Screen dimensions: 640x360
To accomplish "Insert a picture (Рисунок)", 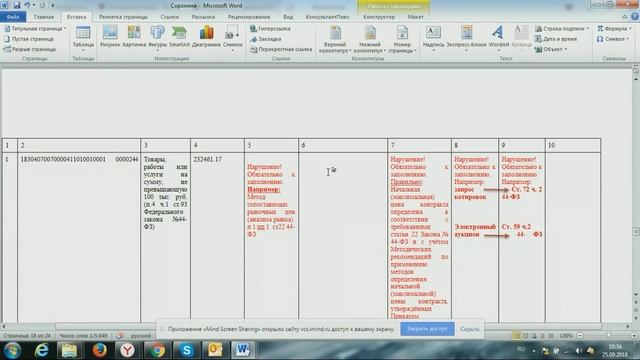I will [110, 36].
